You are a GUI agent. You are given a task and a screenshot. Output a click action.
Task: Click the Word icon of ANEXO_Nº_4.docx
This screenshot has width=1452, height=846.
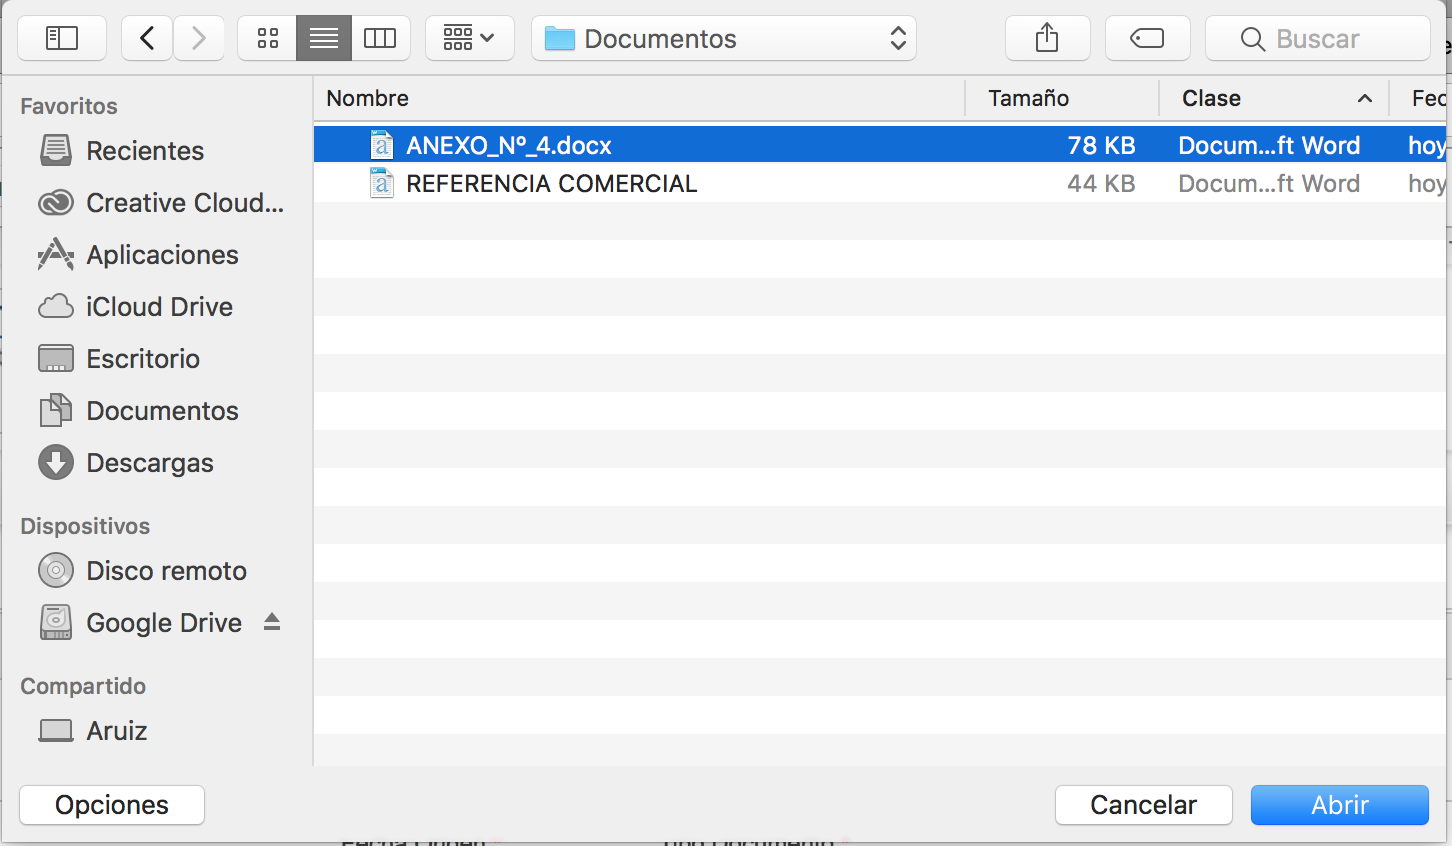[381, 145]
